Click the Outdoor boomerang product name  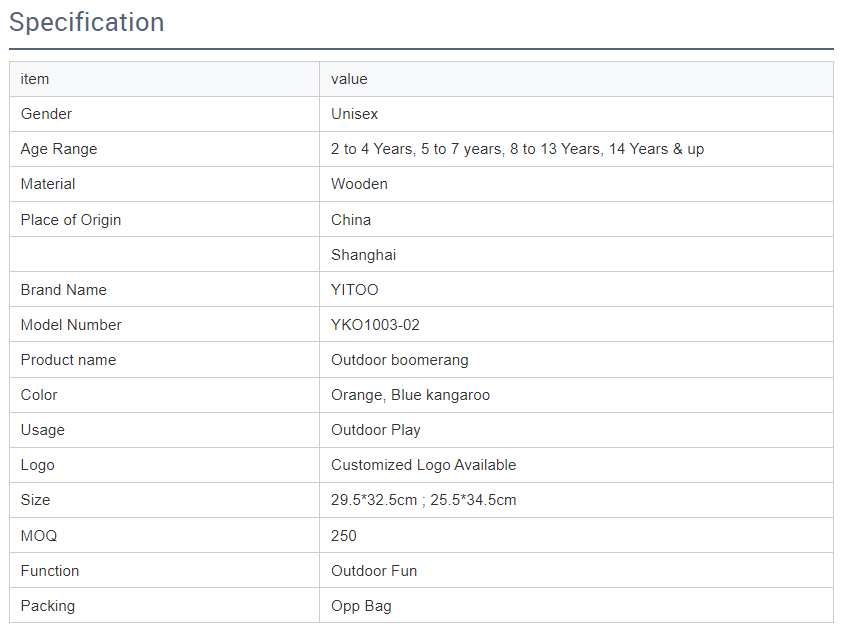(x=399, y=360)
